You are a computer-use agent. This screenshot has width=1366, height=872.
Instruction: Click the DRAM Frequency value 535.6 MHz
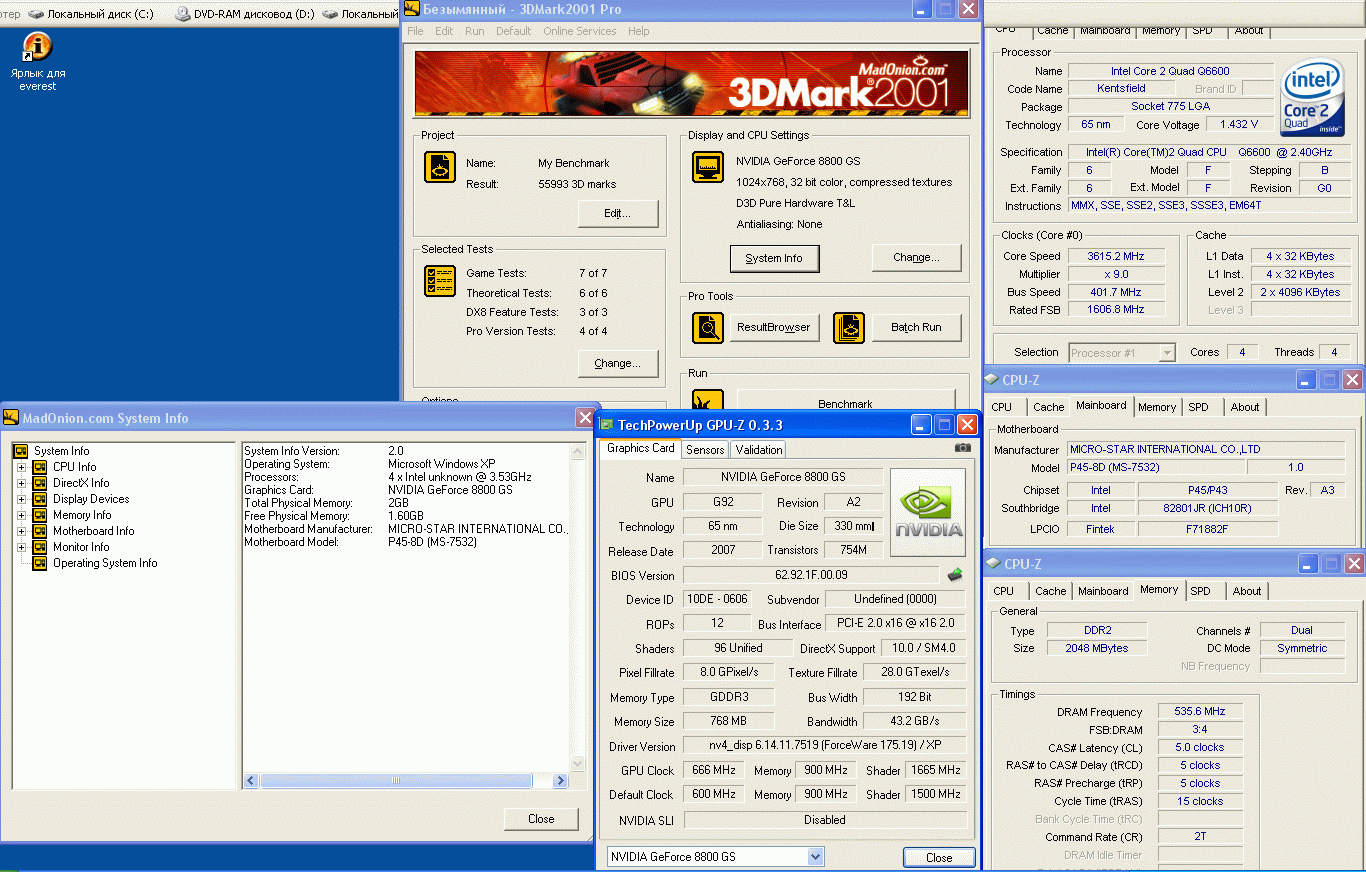coord(1200,711)
